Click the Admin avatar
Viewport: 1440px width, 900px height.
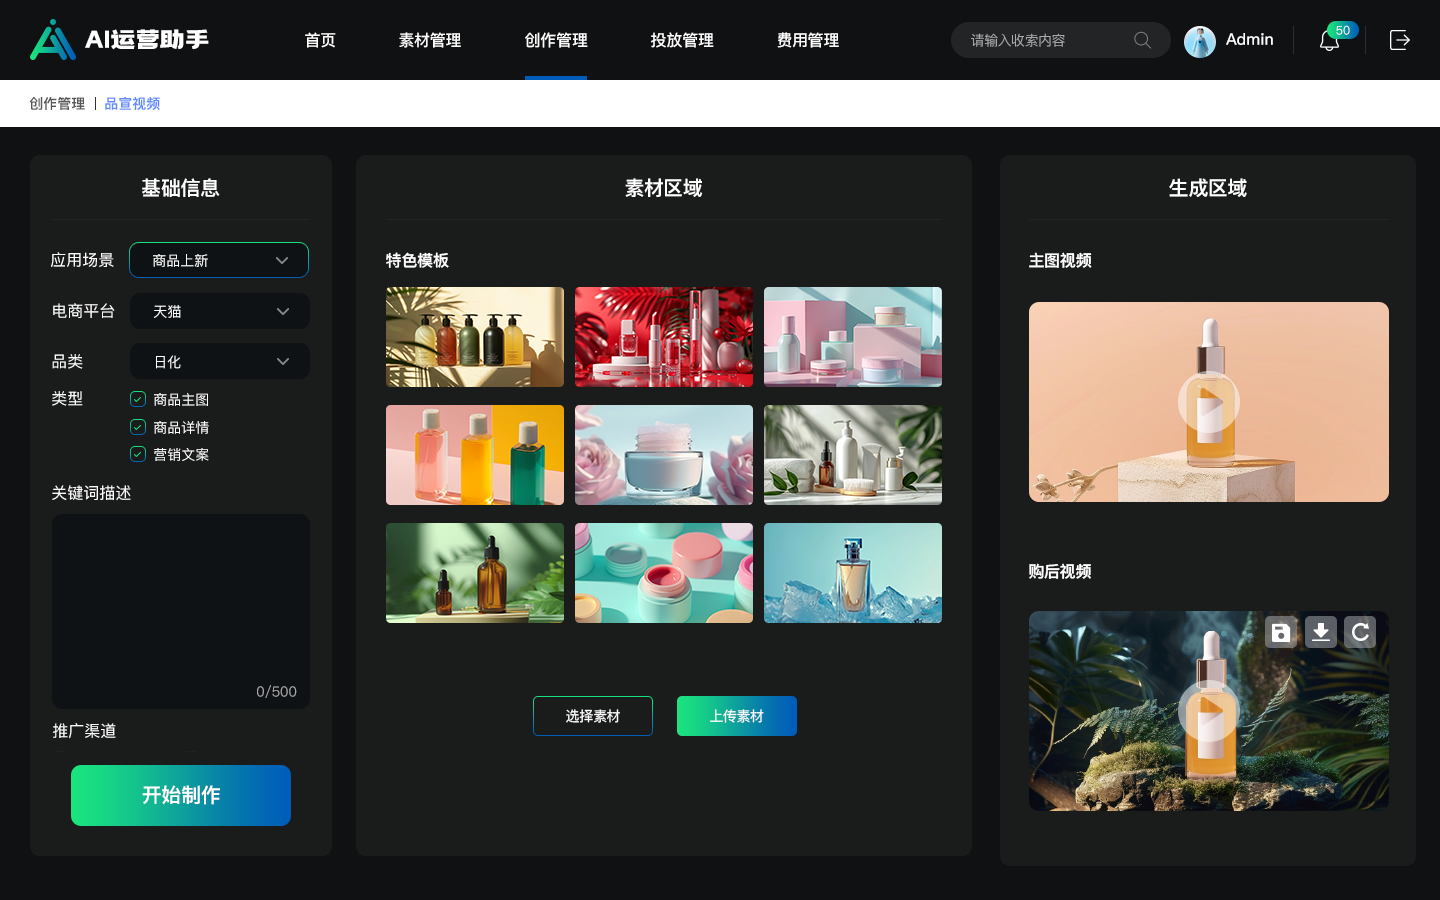pos(1200,41)
